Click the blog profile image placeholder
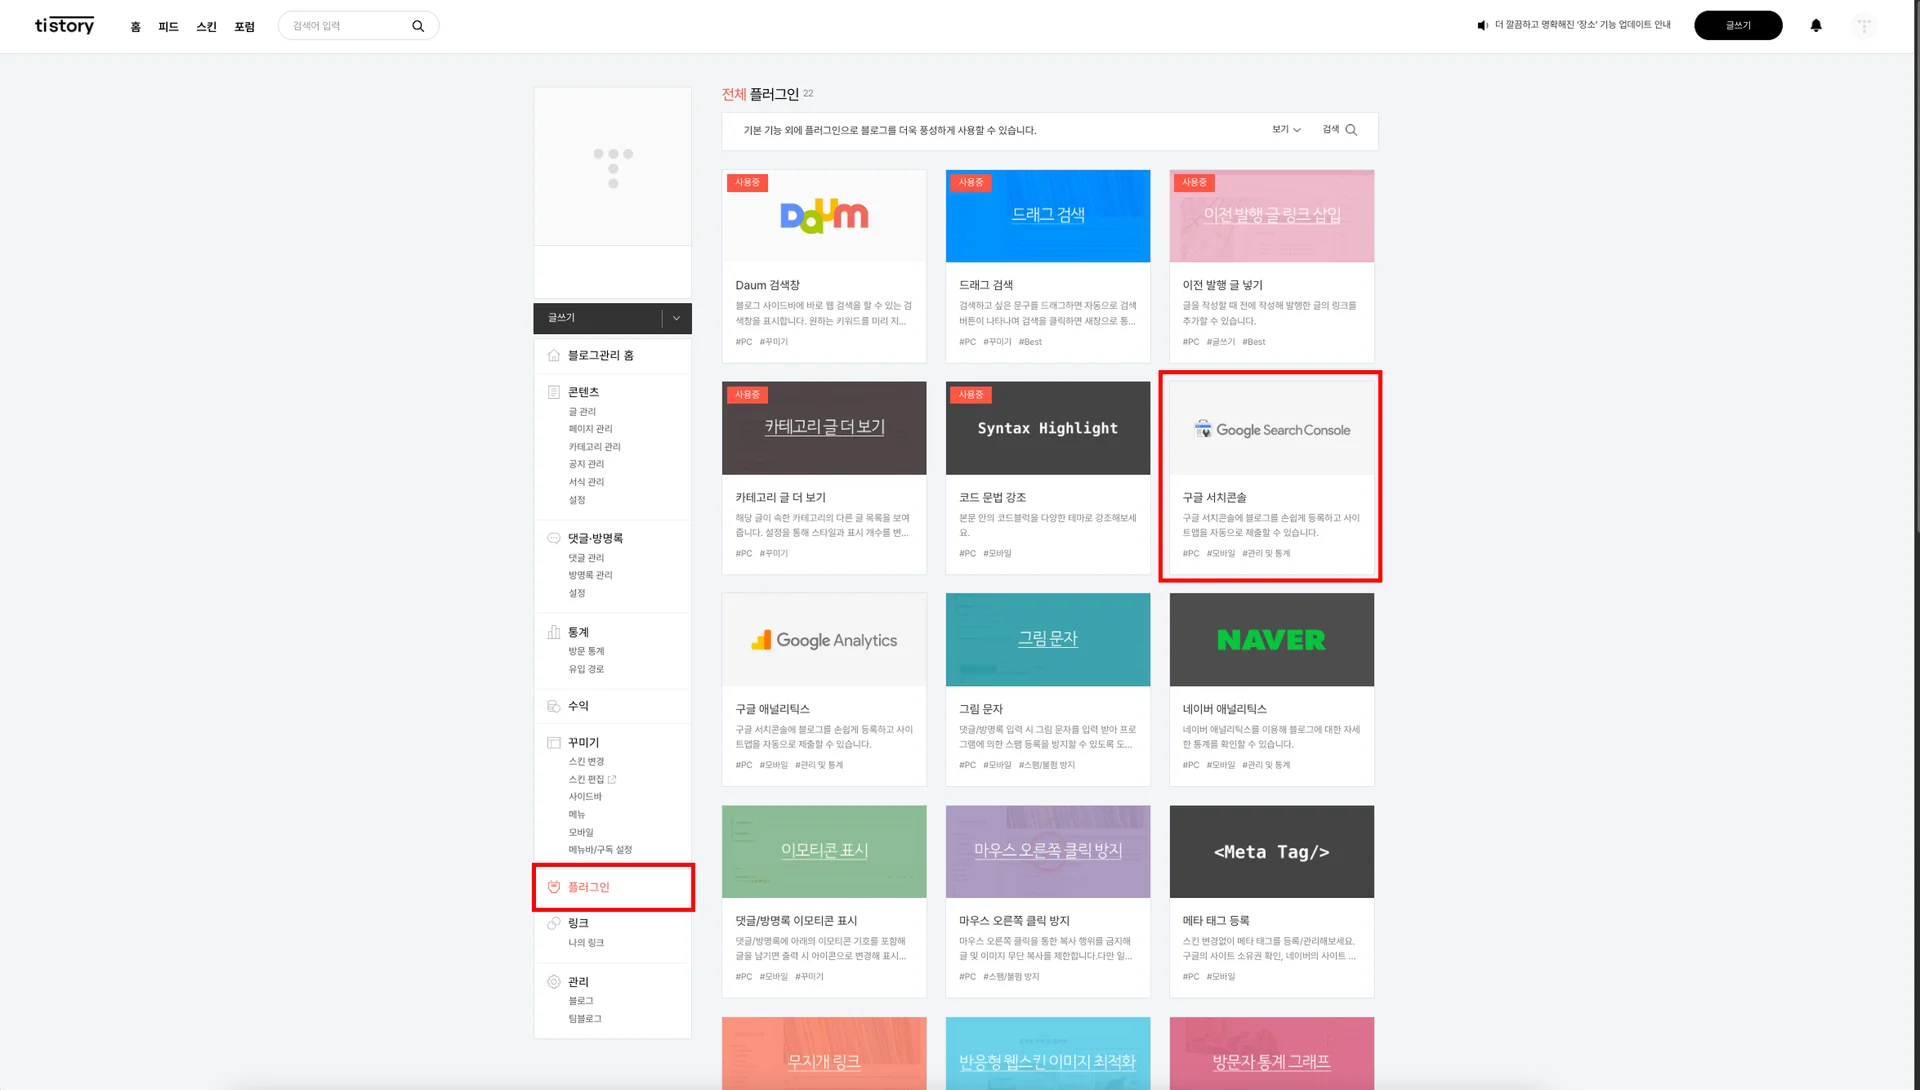 [613, 167]
